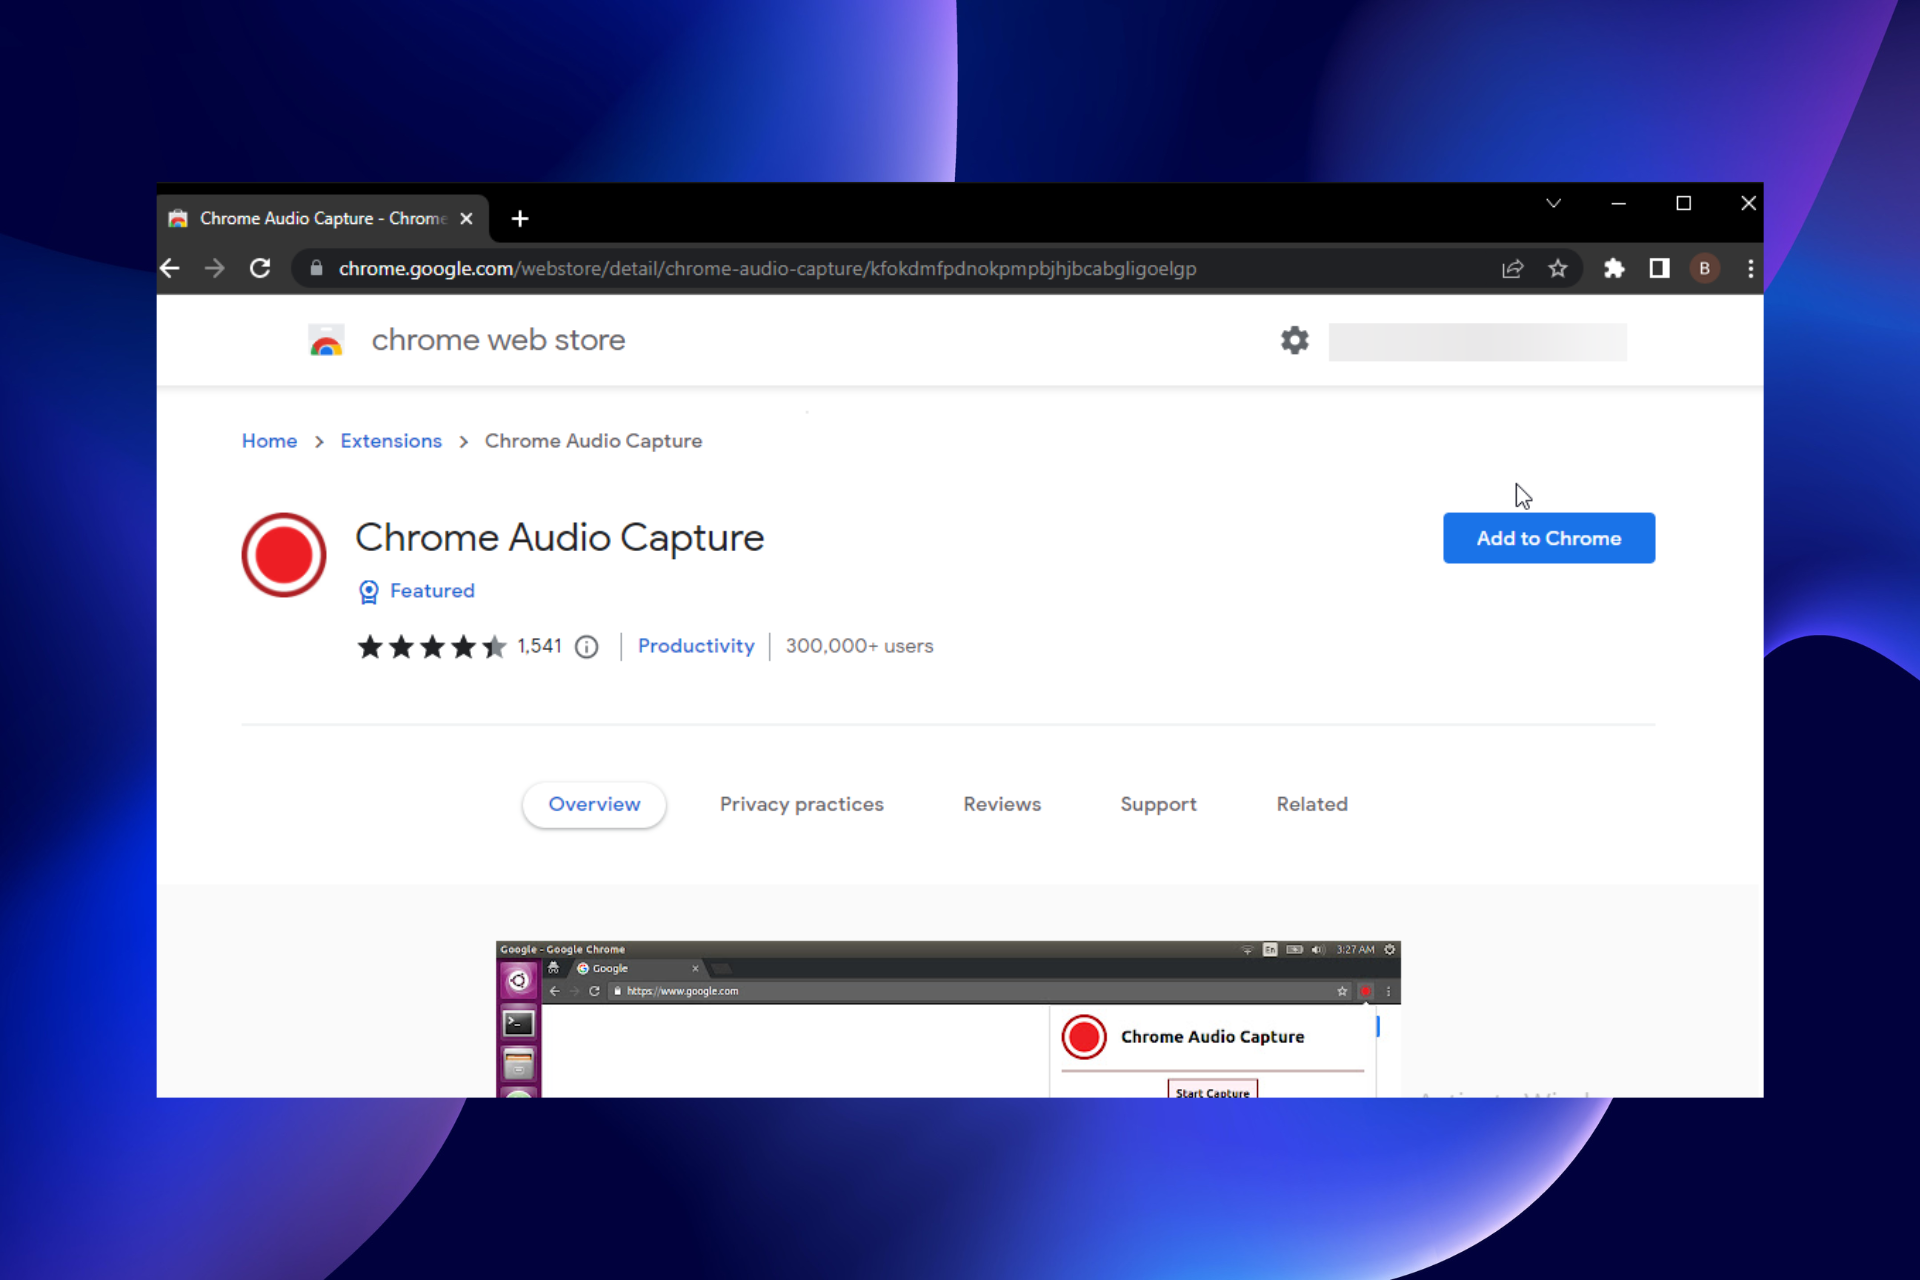This screenshot has height=1280, width=1920.
Task: Click the Featured badge icon
Action: [x=369, y=592]
